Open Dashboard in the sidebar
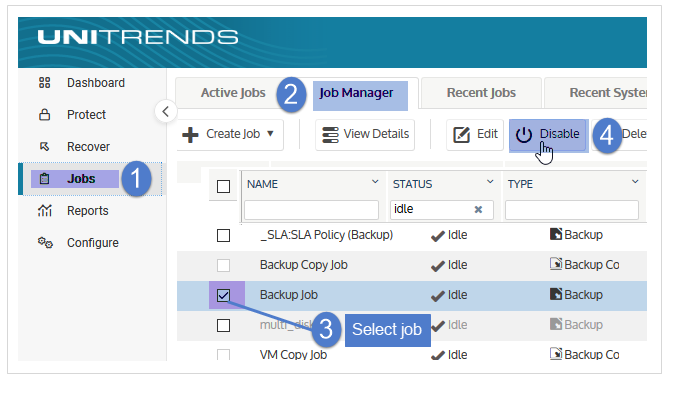The image size is (682, 394). [96, 83]
